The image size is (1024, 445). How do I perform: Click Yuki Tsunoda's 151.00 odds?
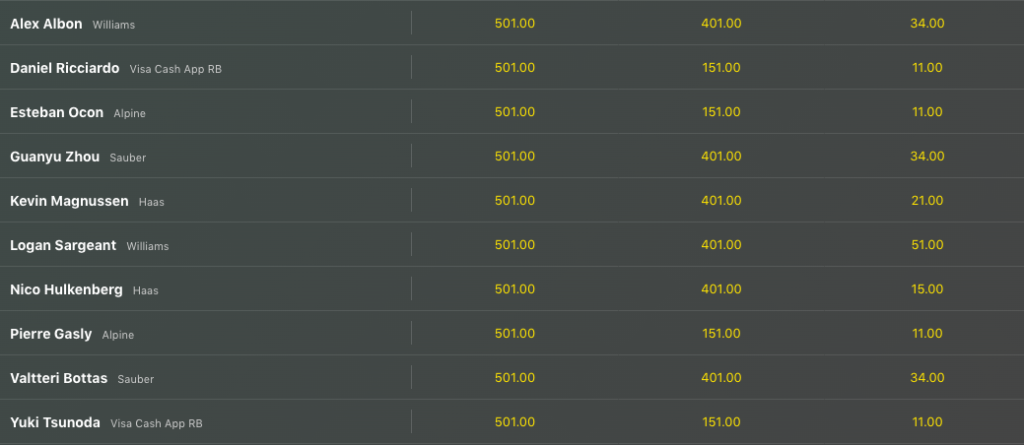[721, 423]
